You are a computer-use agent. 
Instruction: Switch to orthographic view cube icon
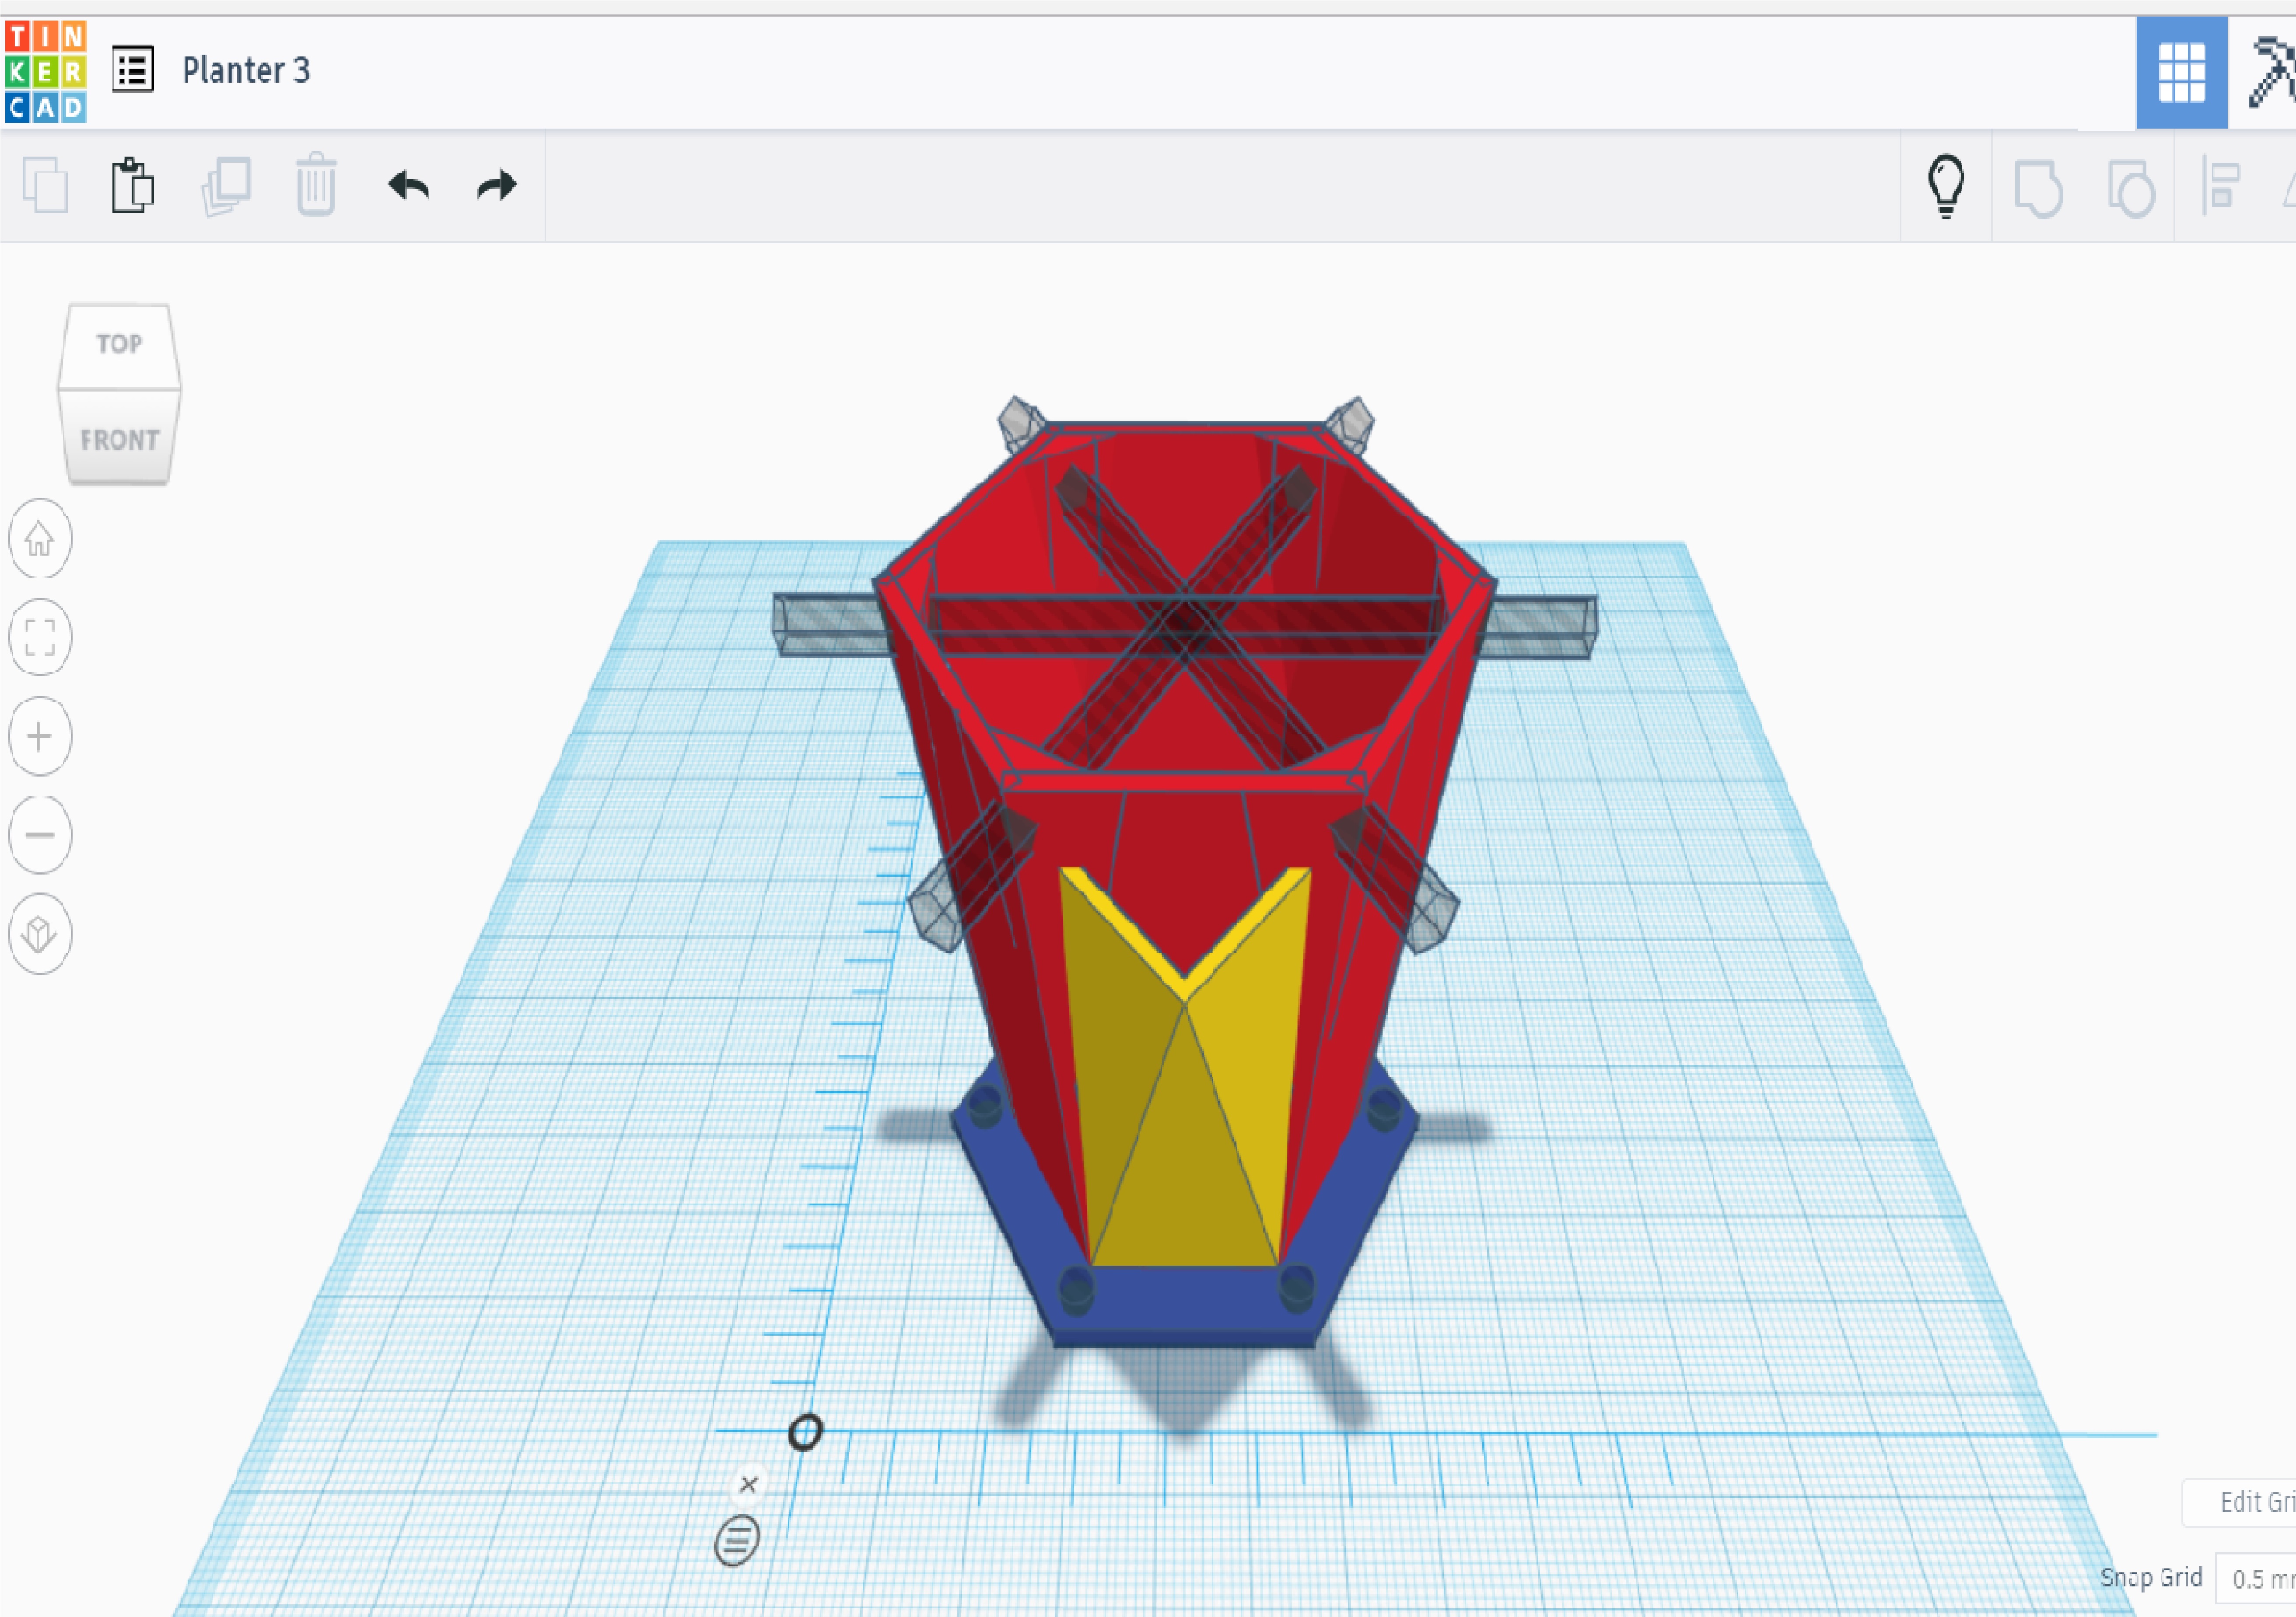pos(40,934)
